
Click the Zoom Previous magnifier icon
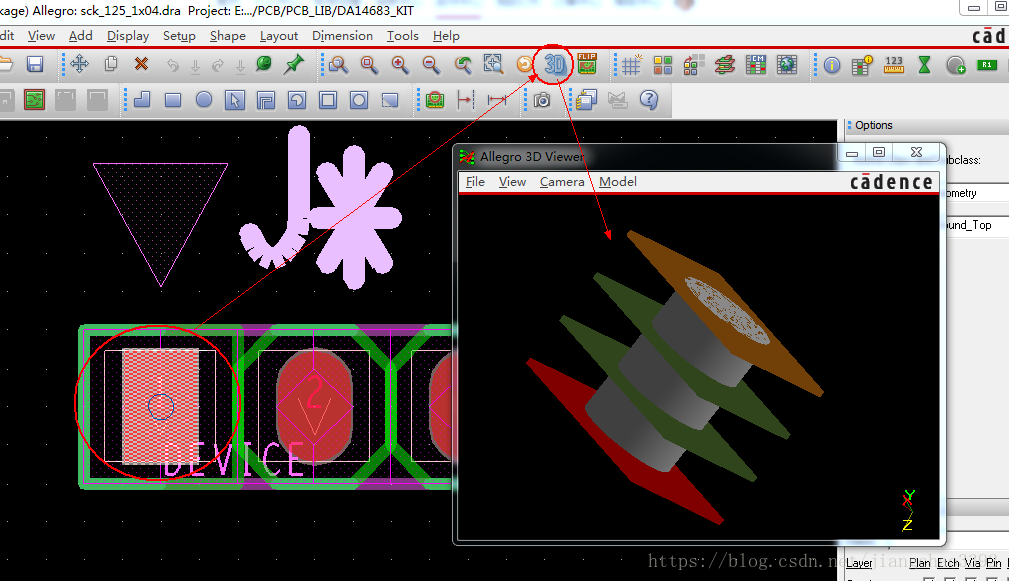(463, 64)
